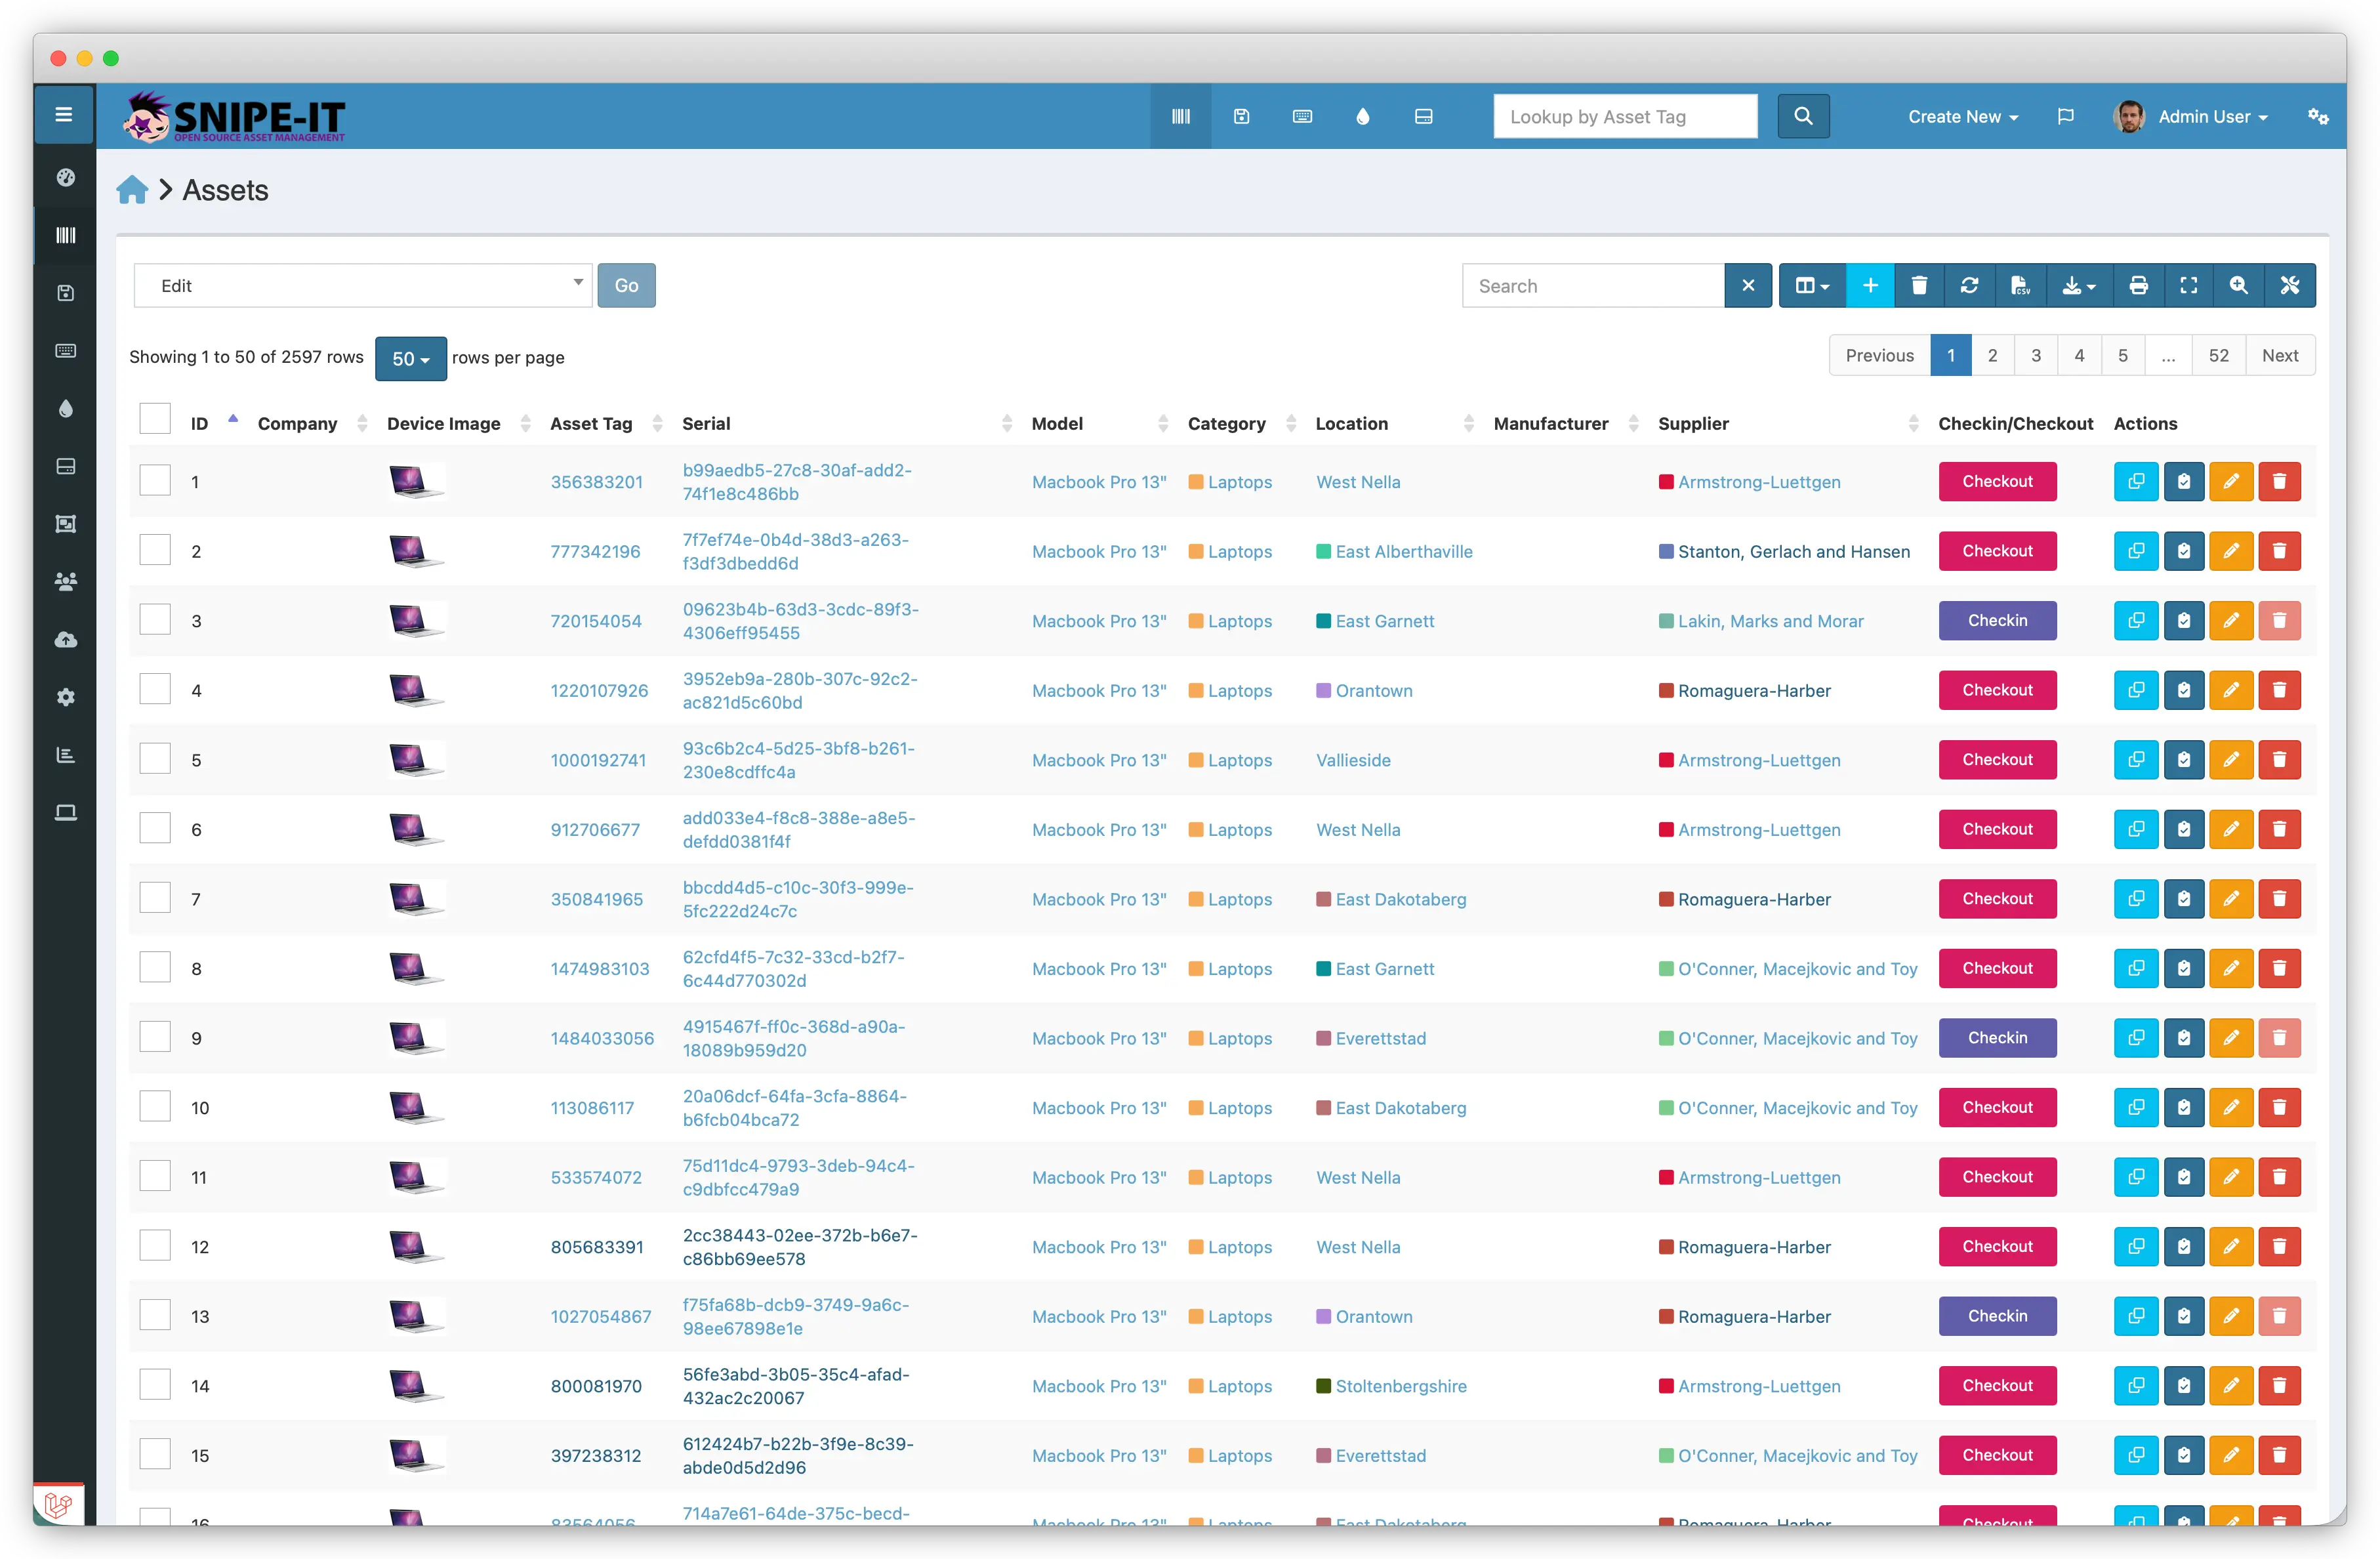Screen dimensions: 2380x1559
Task: Click the clone icon for asset 2
Action: point(2136,551)
